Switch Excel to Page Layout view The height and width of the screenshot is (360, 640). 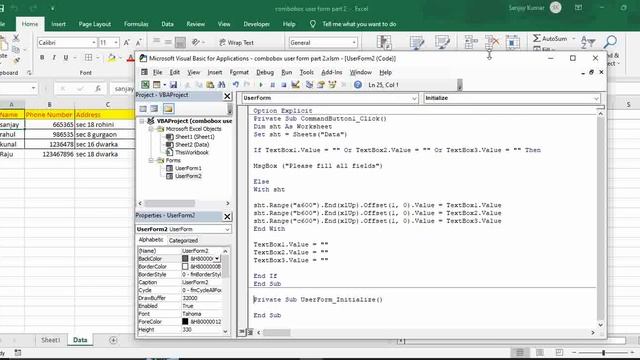click(540, 352)
